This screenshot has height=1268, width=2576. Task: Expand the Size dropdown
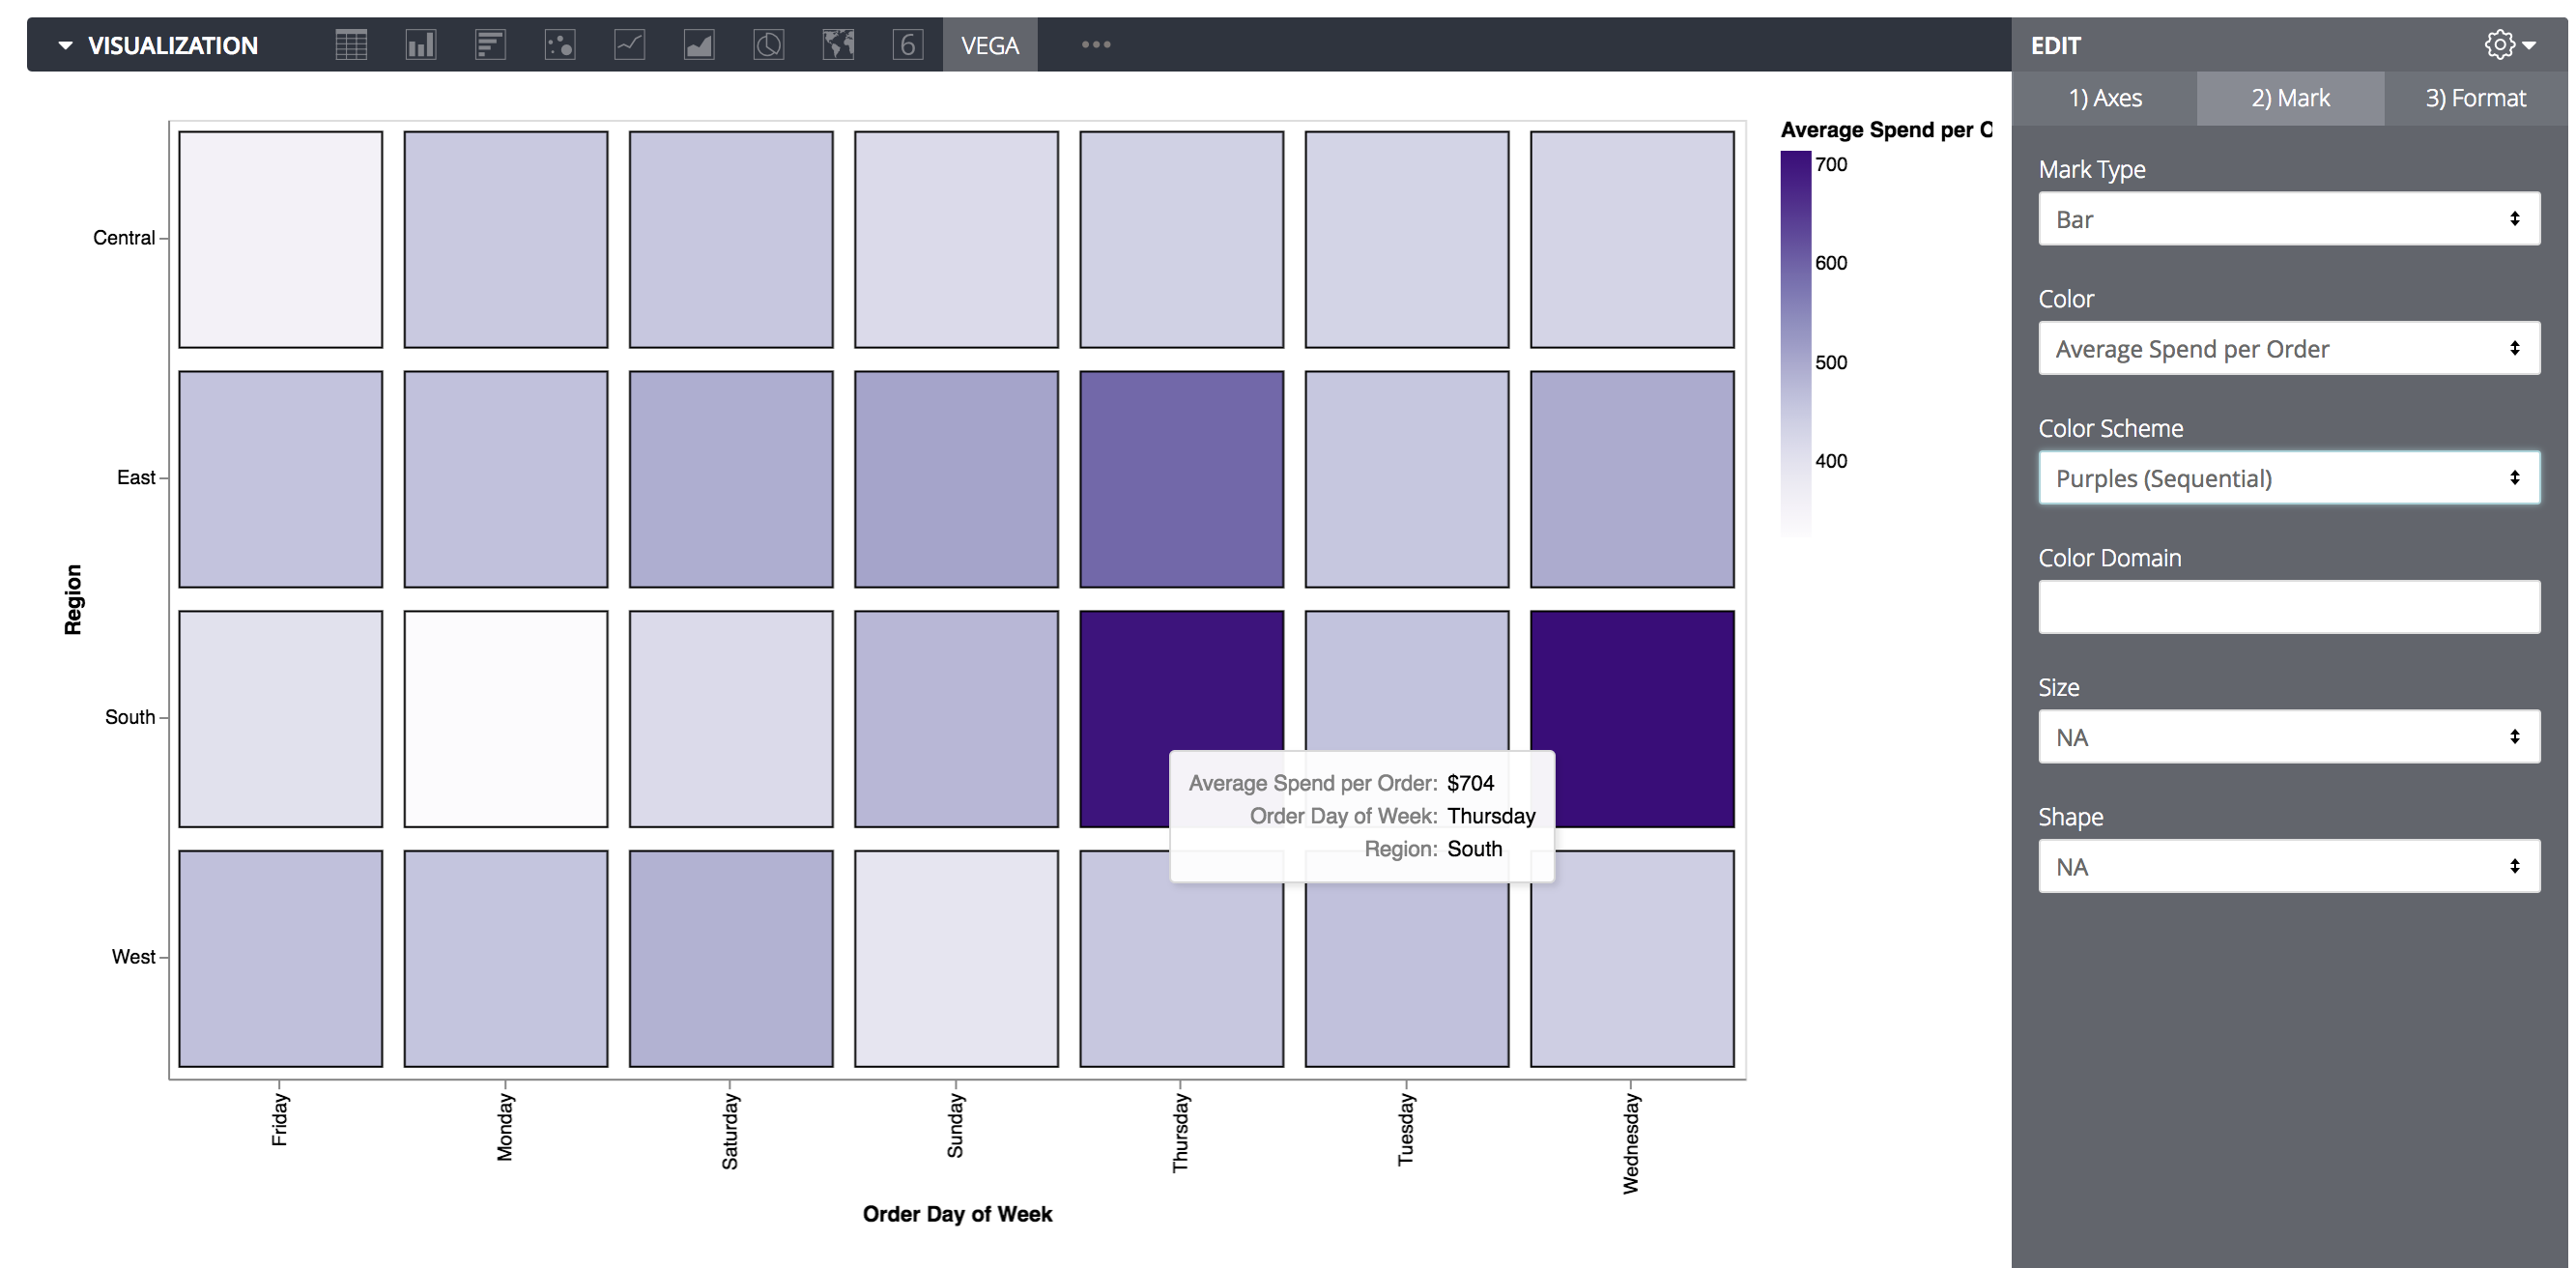point(2288,737)
